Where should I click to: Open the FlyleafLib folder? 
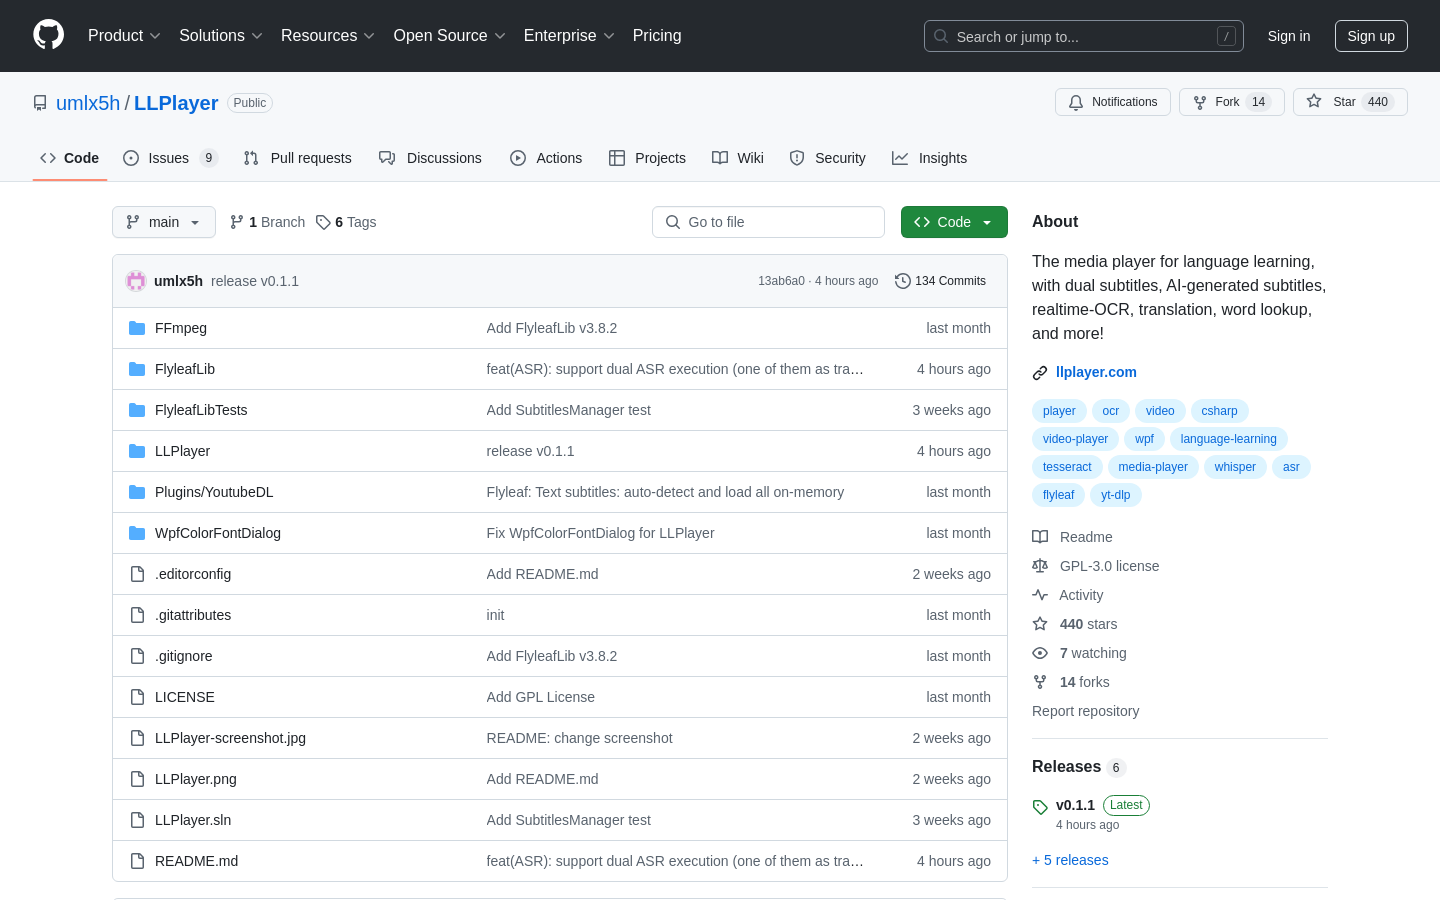185,369
